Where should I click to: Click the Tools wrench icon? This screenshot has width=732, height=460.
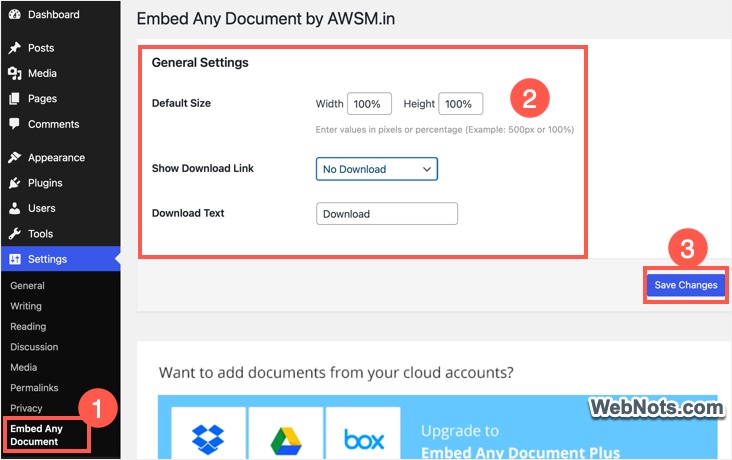pos(15,234)
